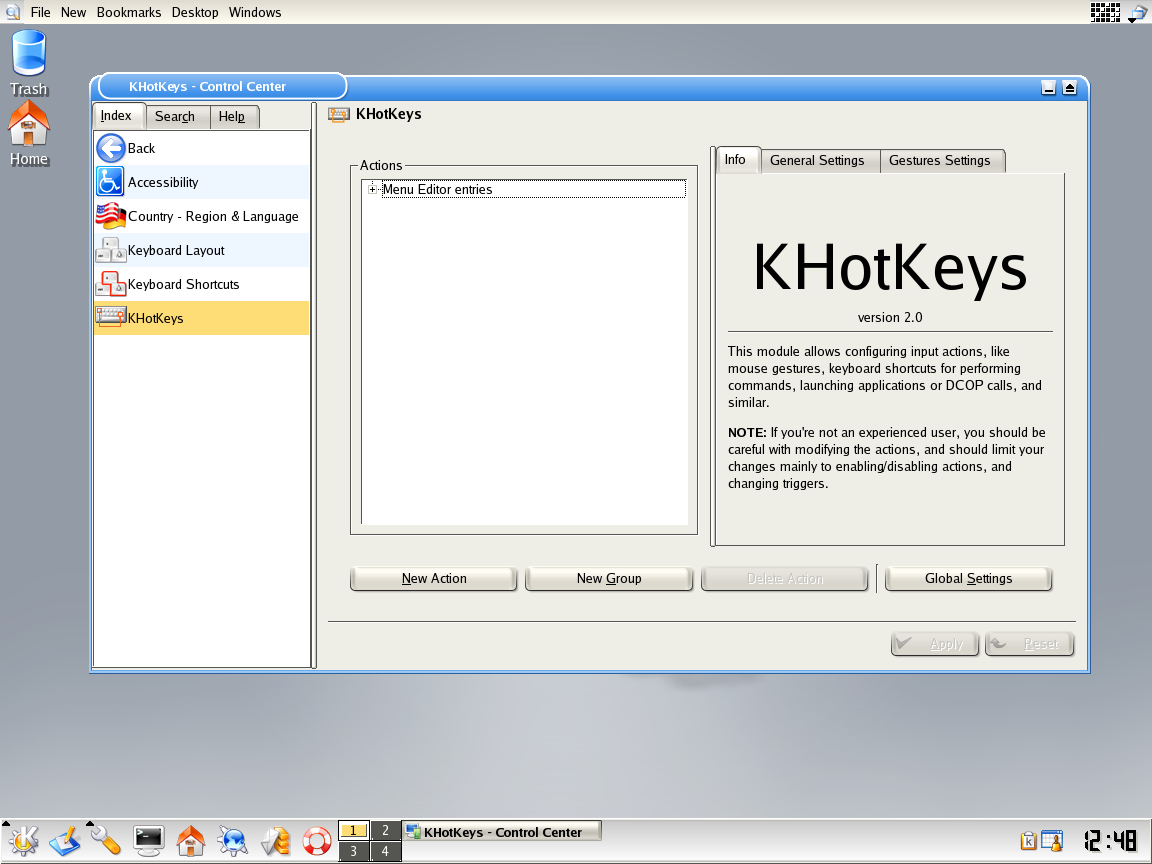Open the Gestures Settings tab
The width and height of the screenshot is (1152, 864).
pyautogui.click(x=940, y=161)
